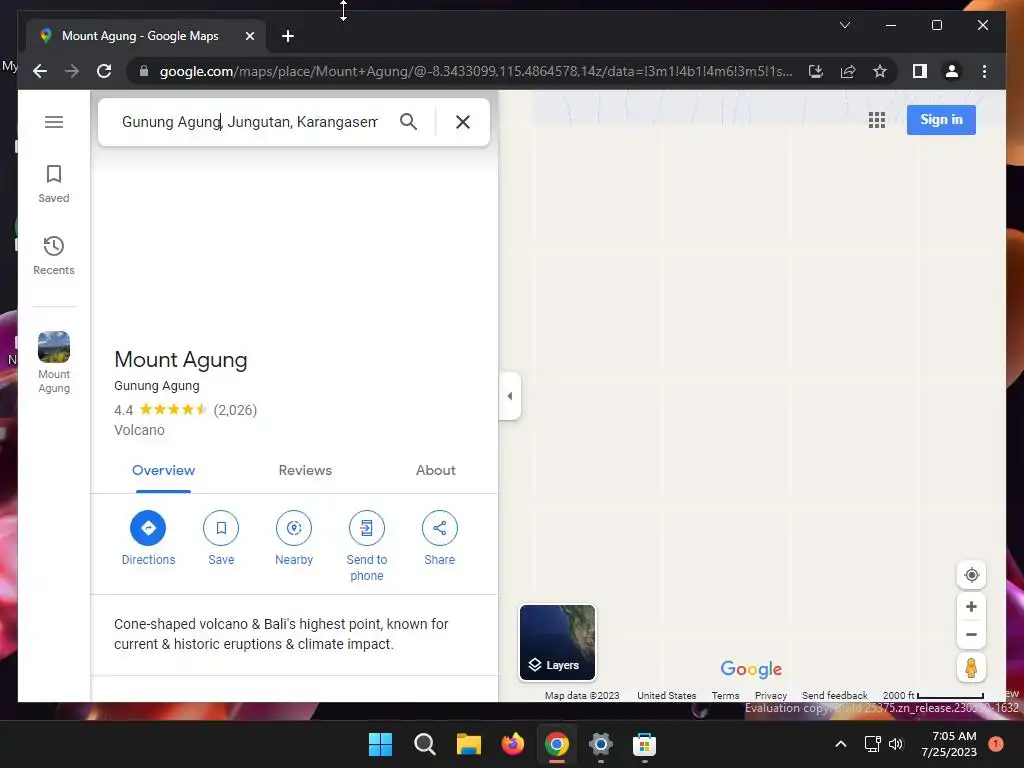Install Google Maps app icon
Image resolution: width=1024 pixels, height=768 pixels.
pyautogui.click(x=816, y=71)
